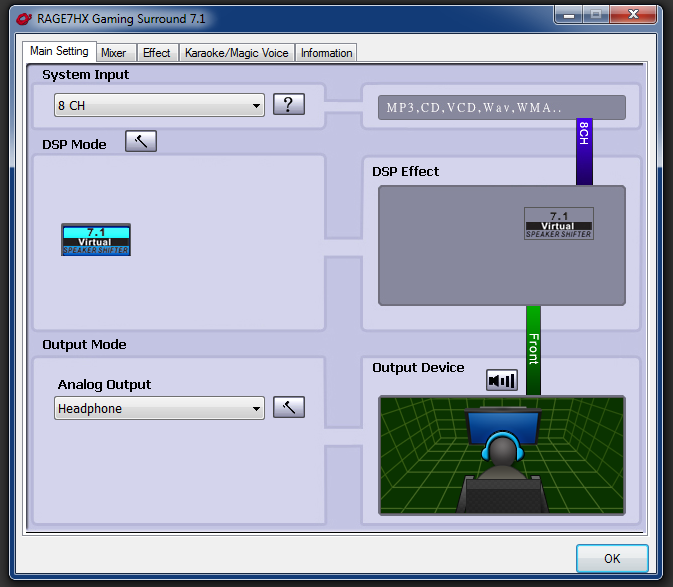
Task: Click the question mark help button
Action: pyautogui.click(x=288, y=105)
